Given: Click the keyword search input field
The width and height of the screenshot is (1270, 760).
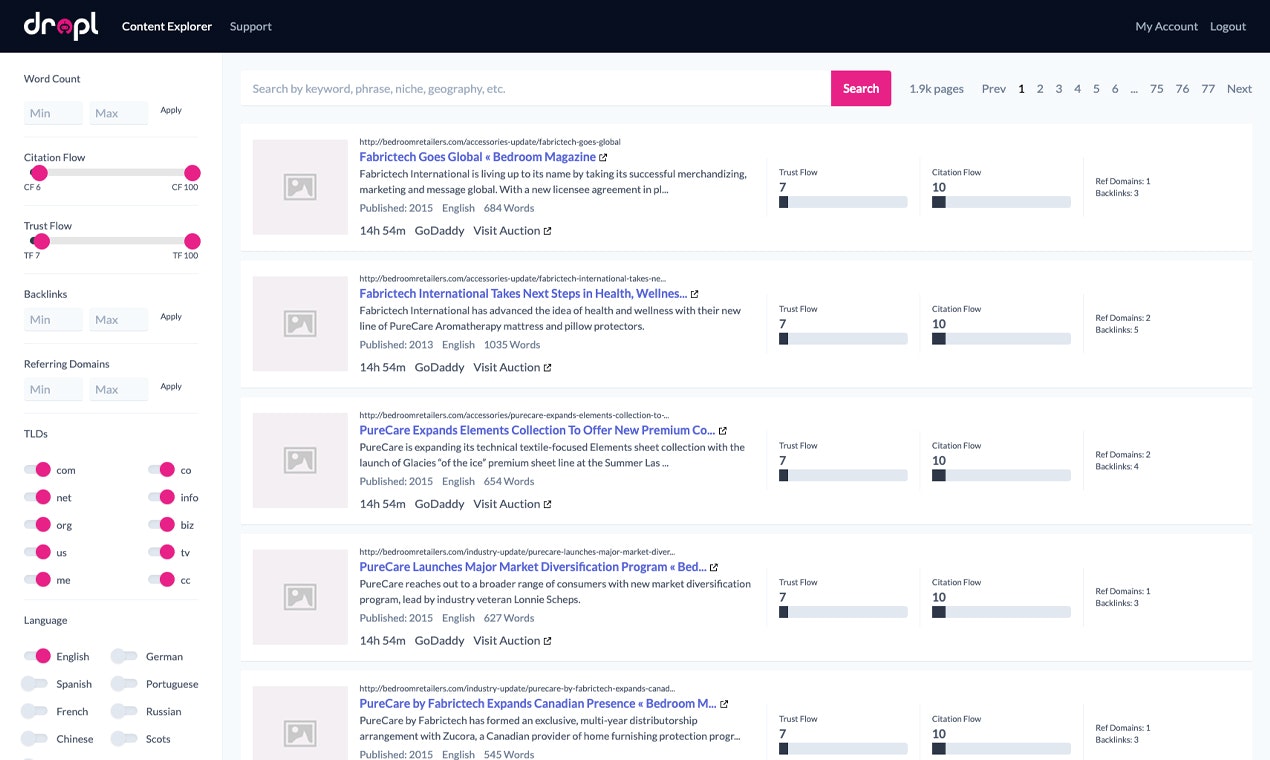Looking at the screenshot, I should pos(530,88).
